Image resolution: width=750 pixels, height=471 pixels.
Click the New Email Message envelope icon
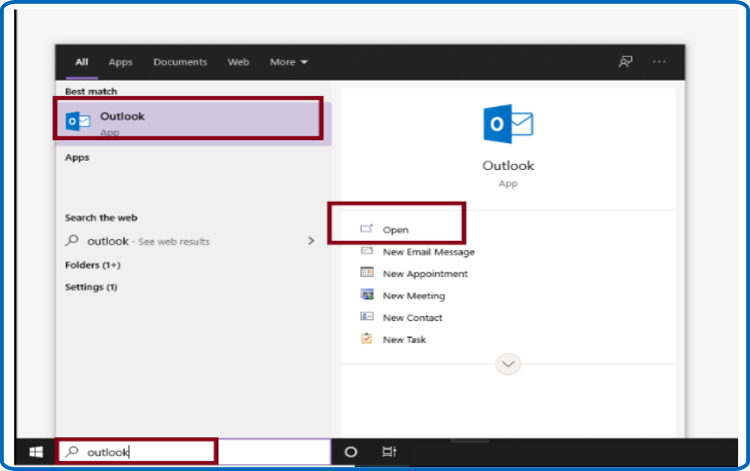(367, 251)
